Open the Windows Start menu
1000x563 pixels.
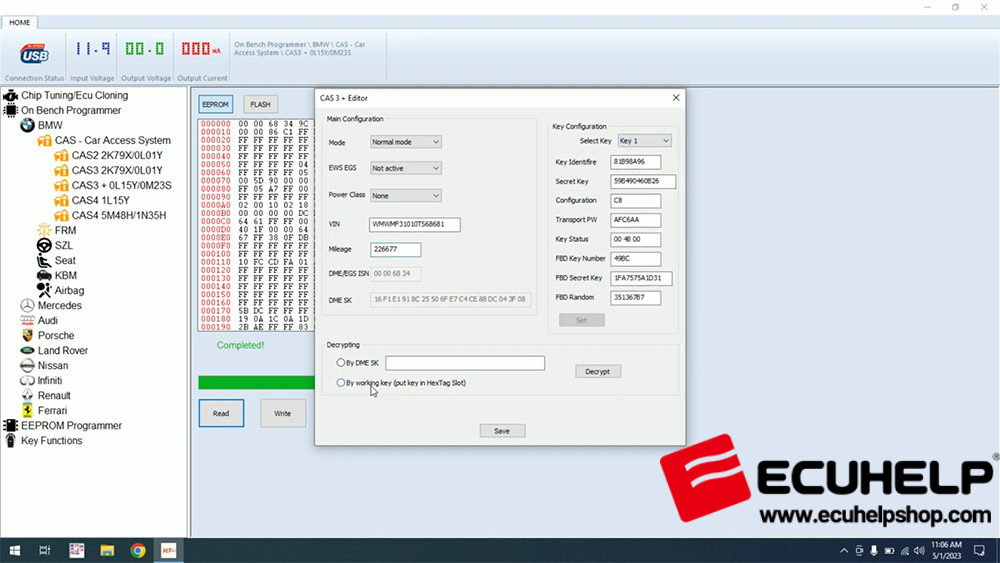click(x=15, y=550)
